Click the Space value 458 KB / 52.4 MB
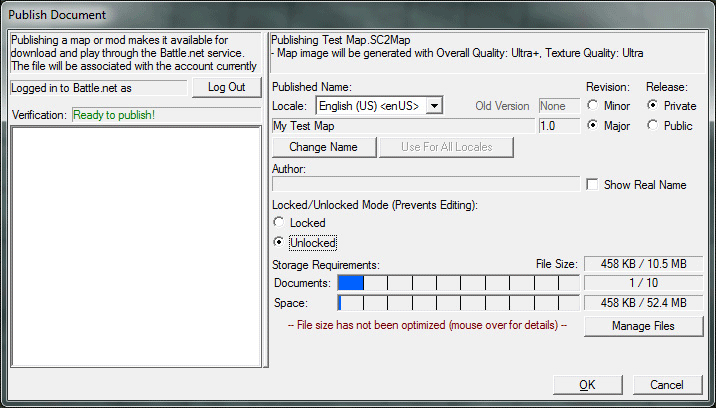 [x=643, y=302]
